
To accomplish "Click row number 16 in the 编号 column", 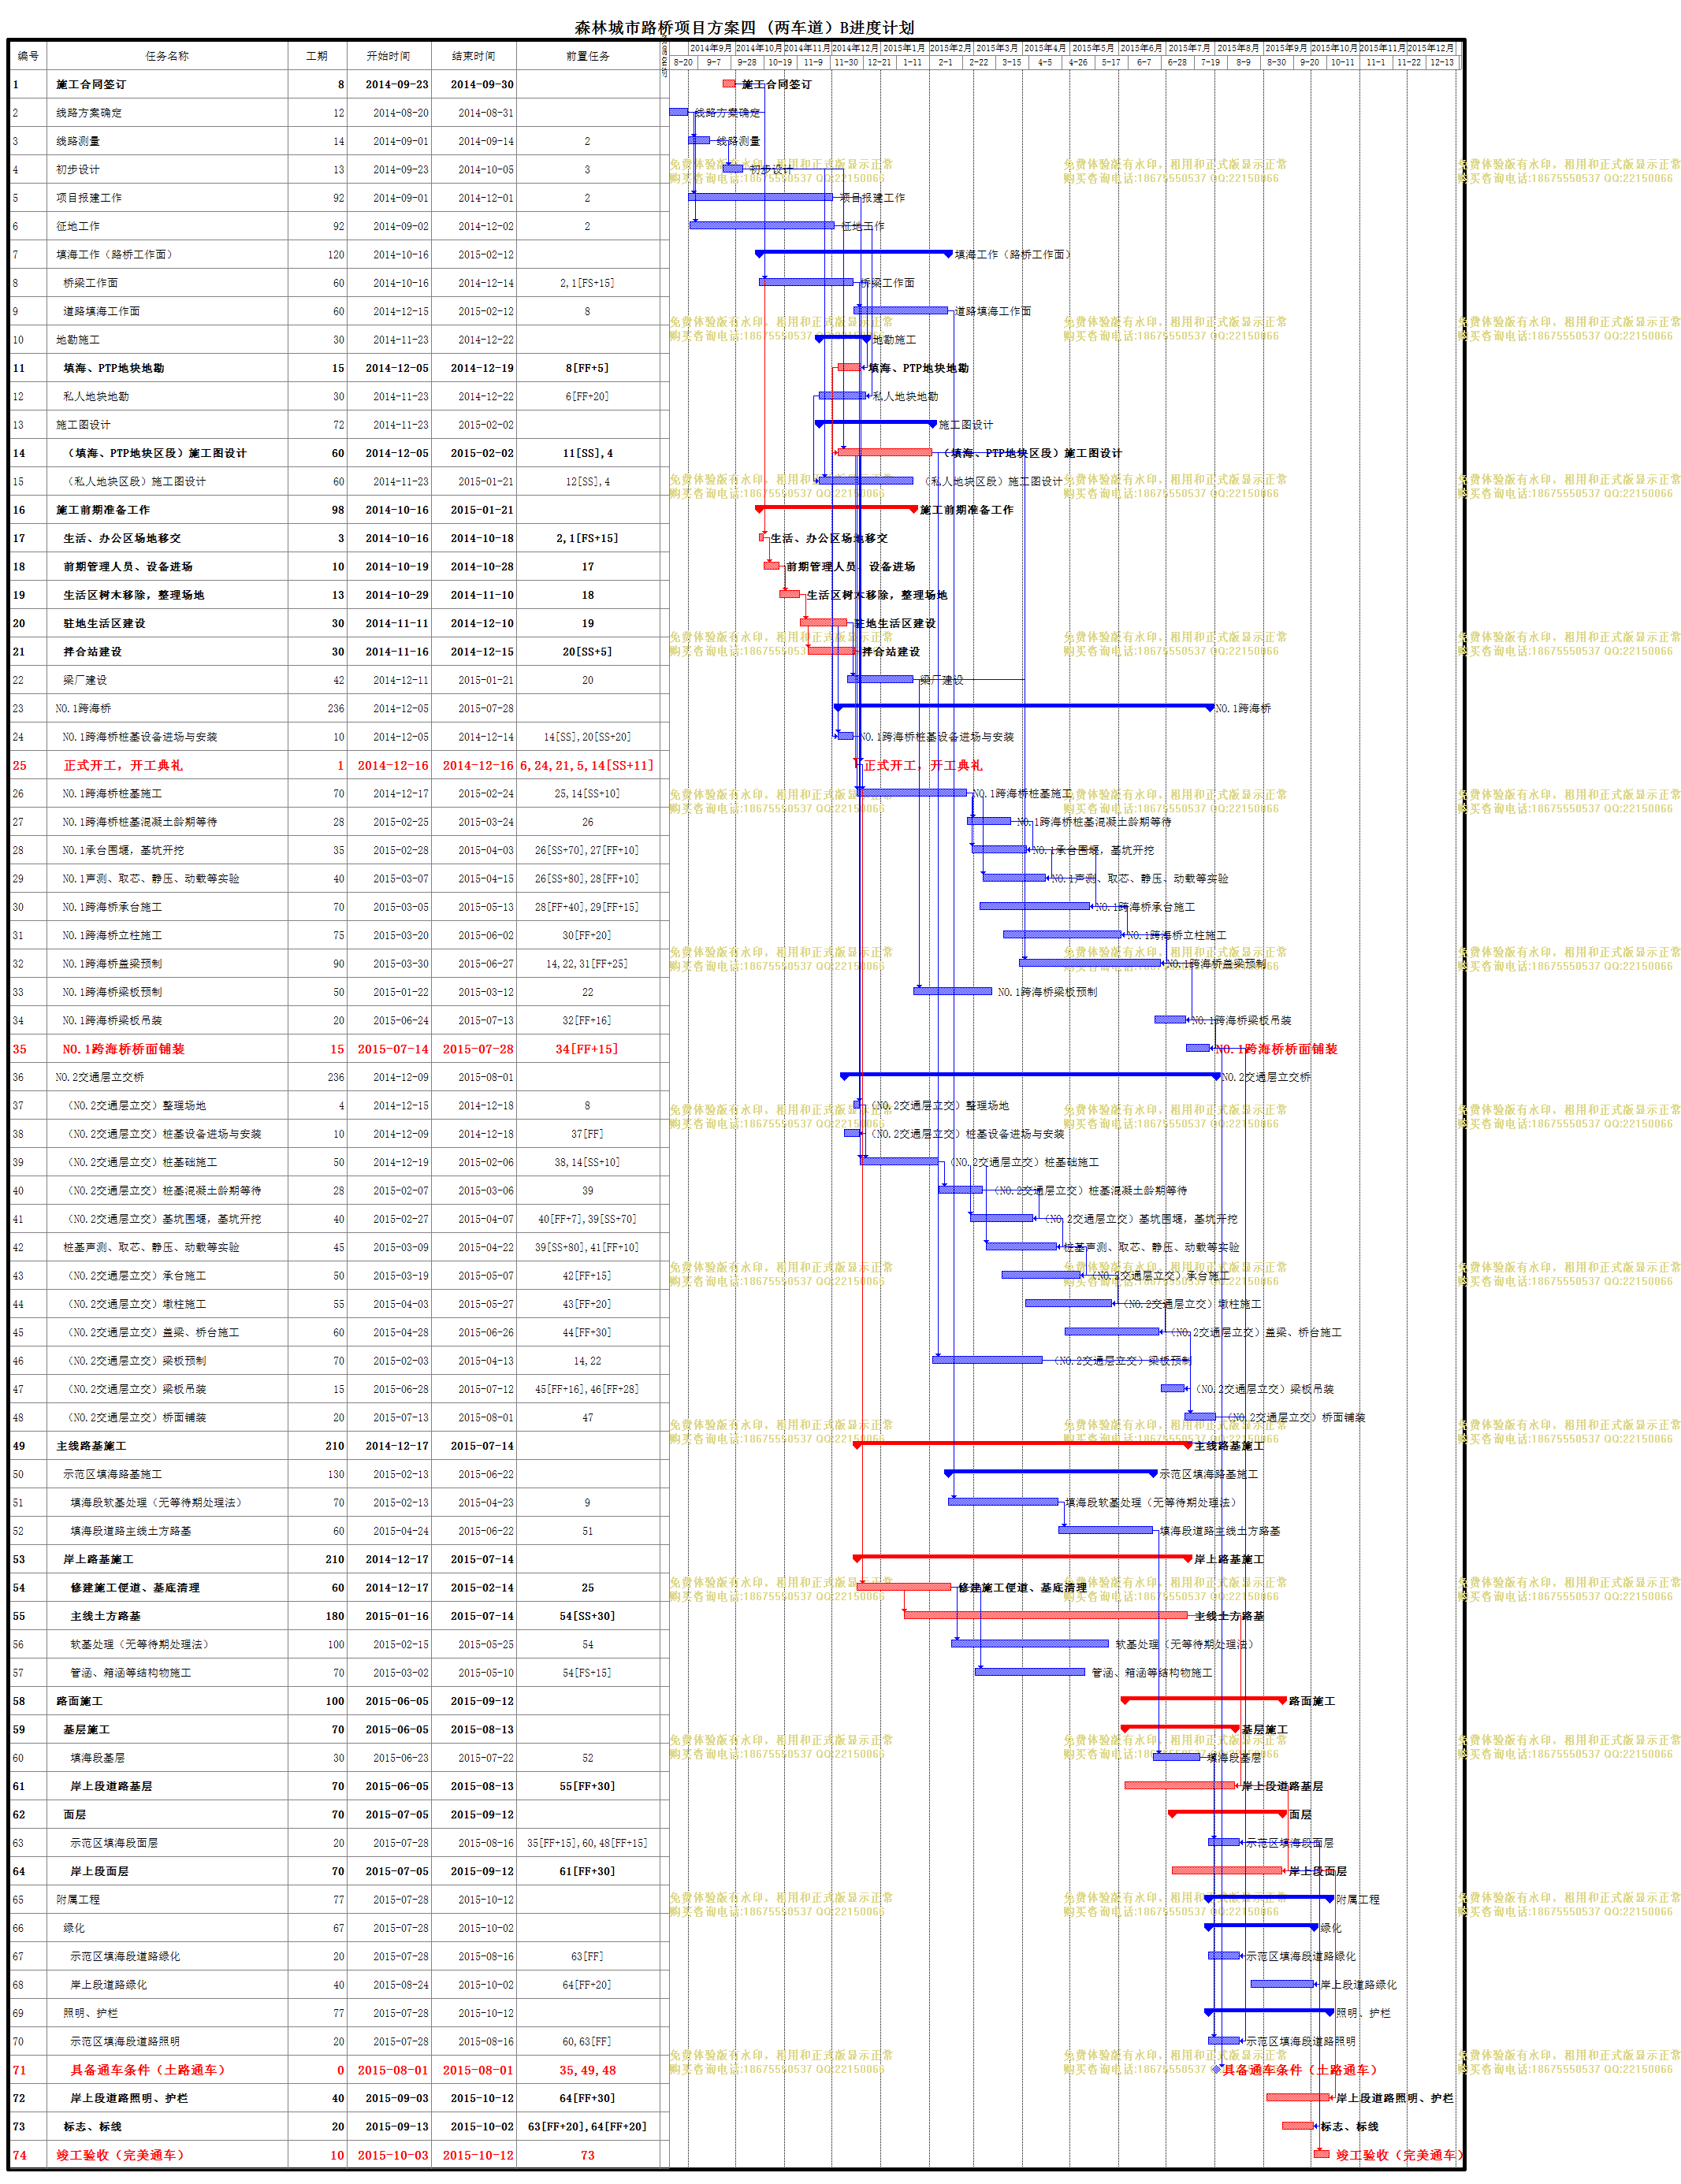I will tap(19, 510).
